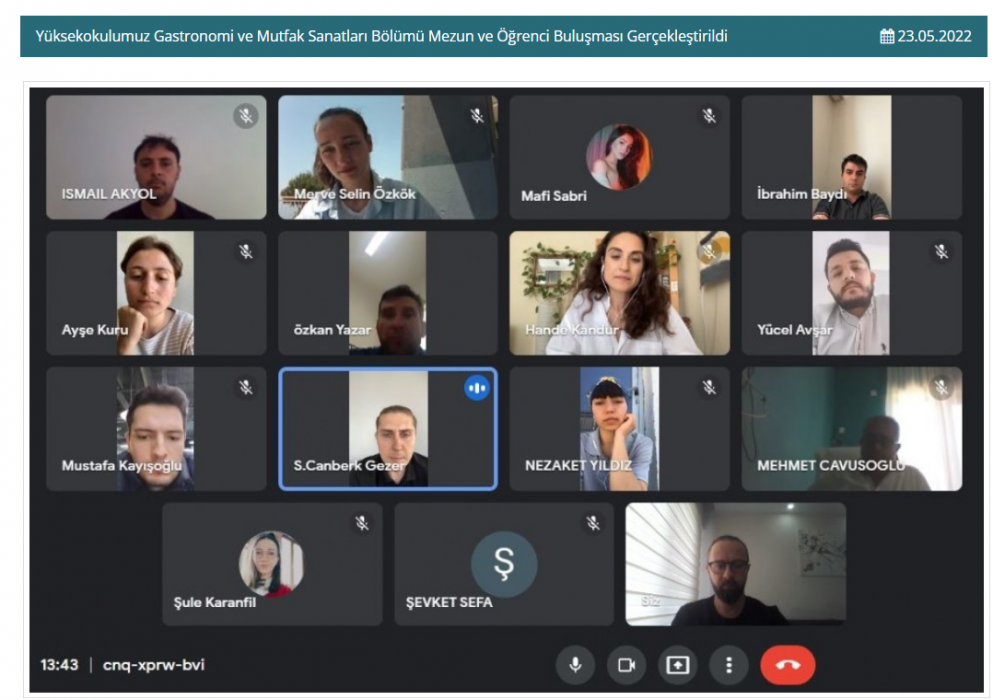The height and width of the screenshot is (700, 1005).
Task: Click the speaking indicator on S.Canberk Gezer tile
Action: (477, 388)
